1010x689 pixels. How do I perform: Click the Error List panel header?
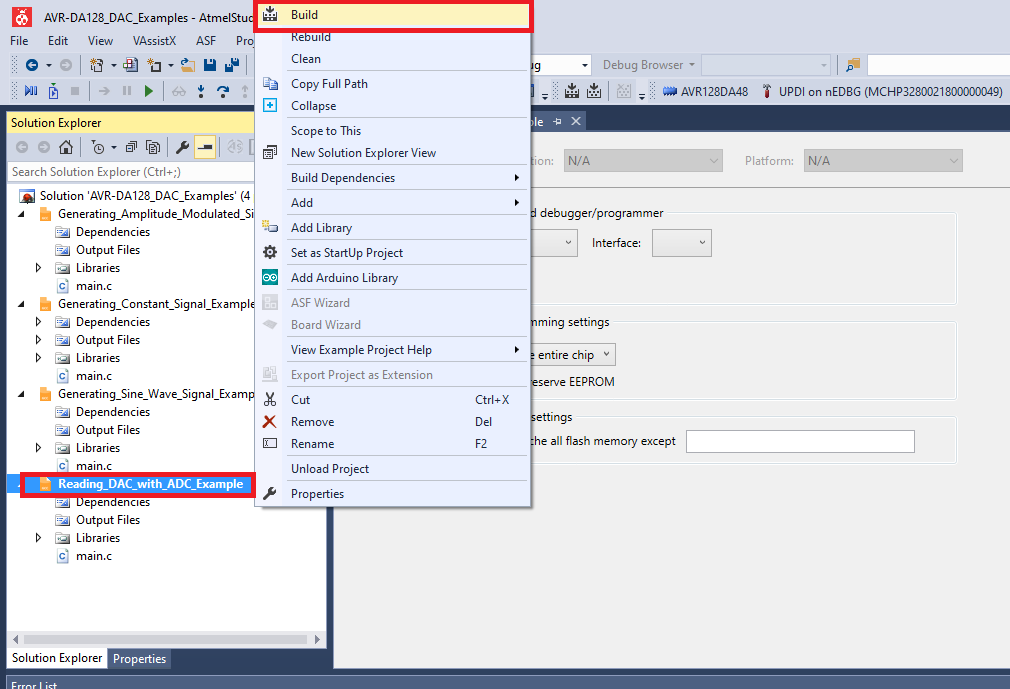coord(33,684)
